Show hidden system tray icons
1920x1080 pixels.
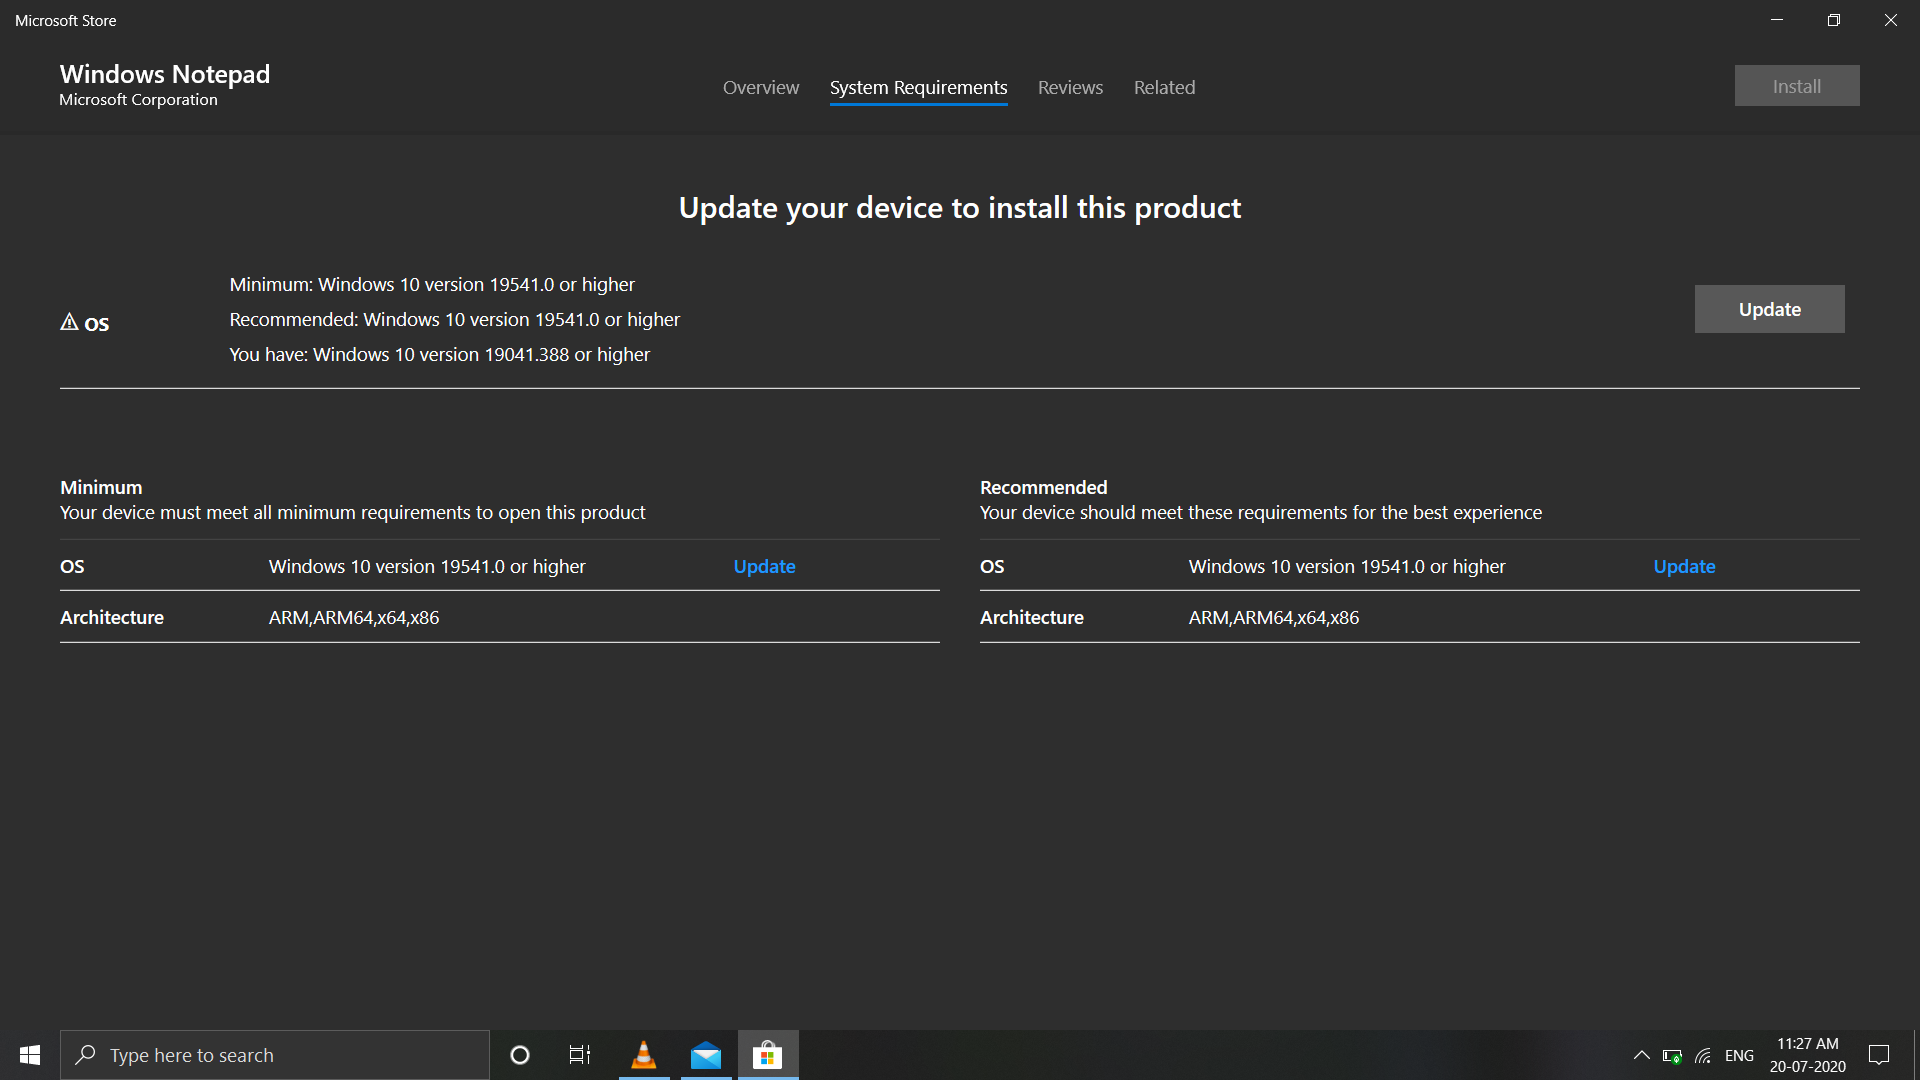[1641, 1055]
